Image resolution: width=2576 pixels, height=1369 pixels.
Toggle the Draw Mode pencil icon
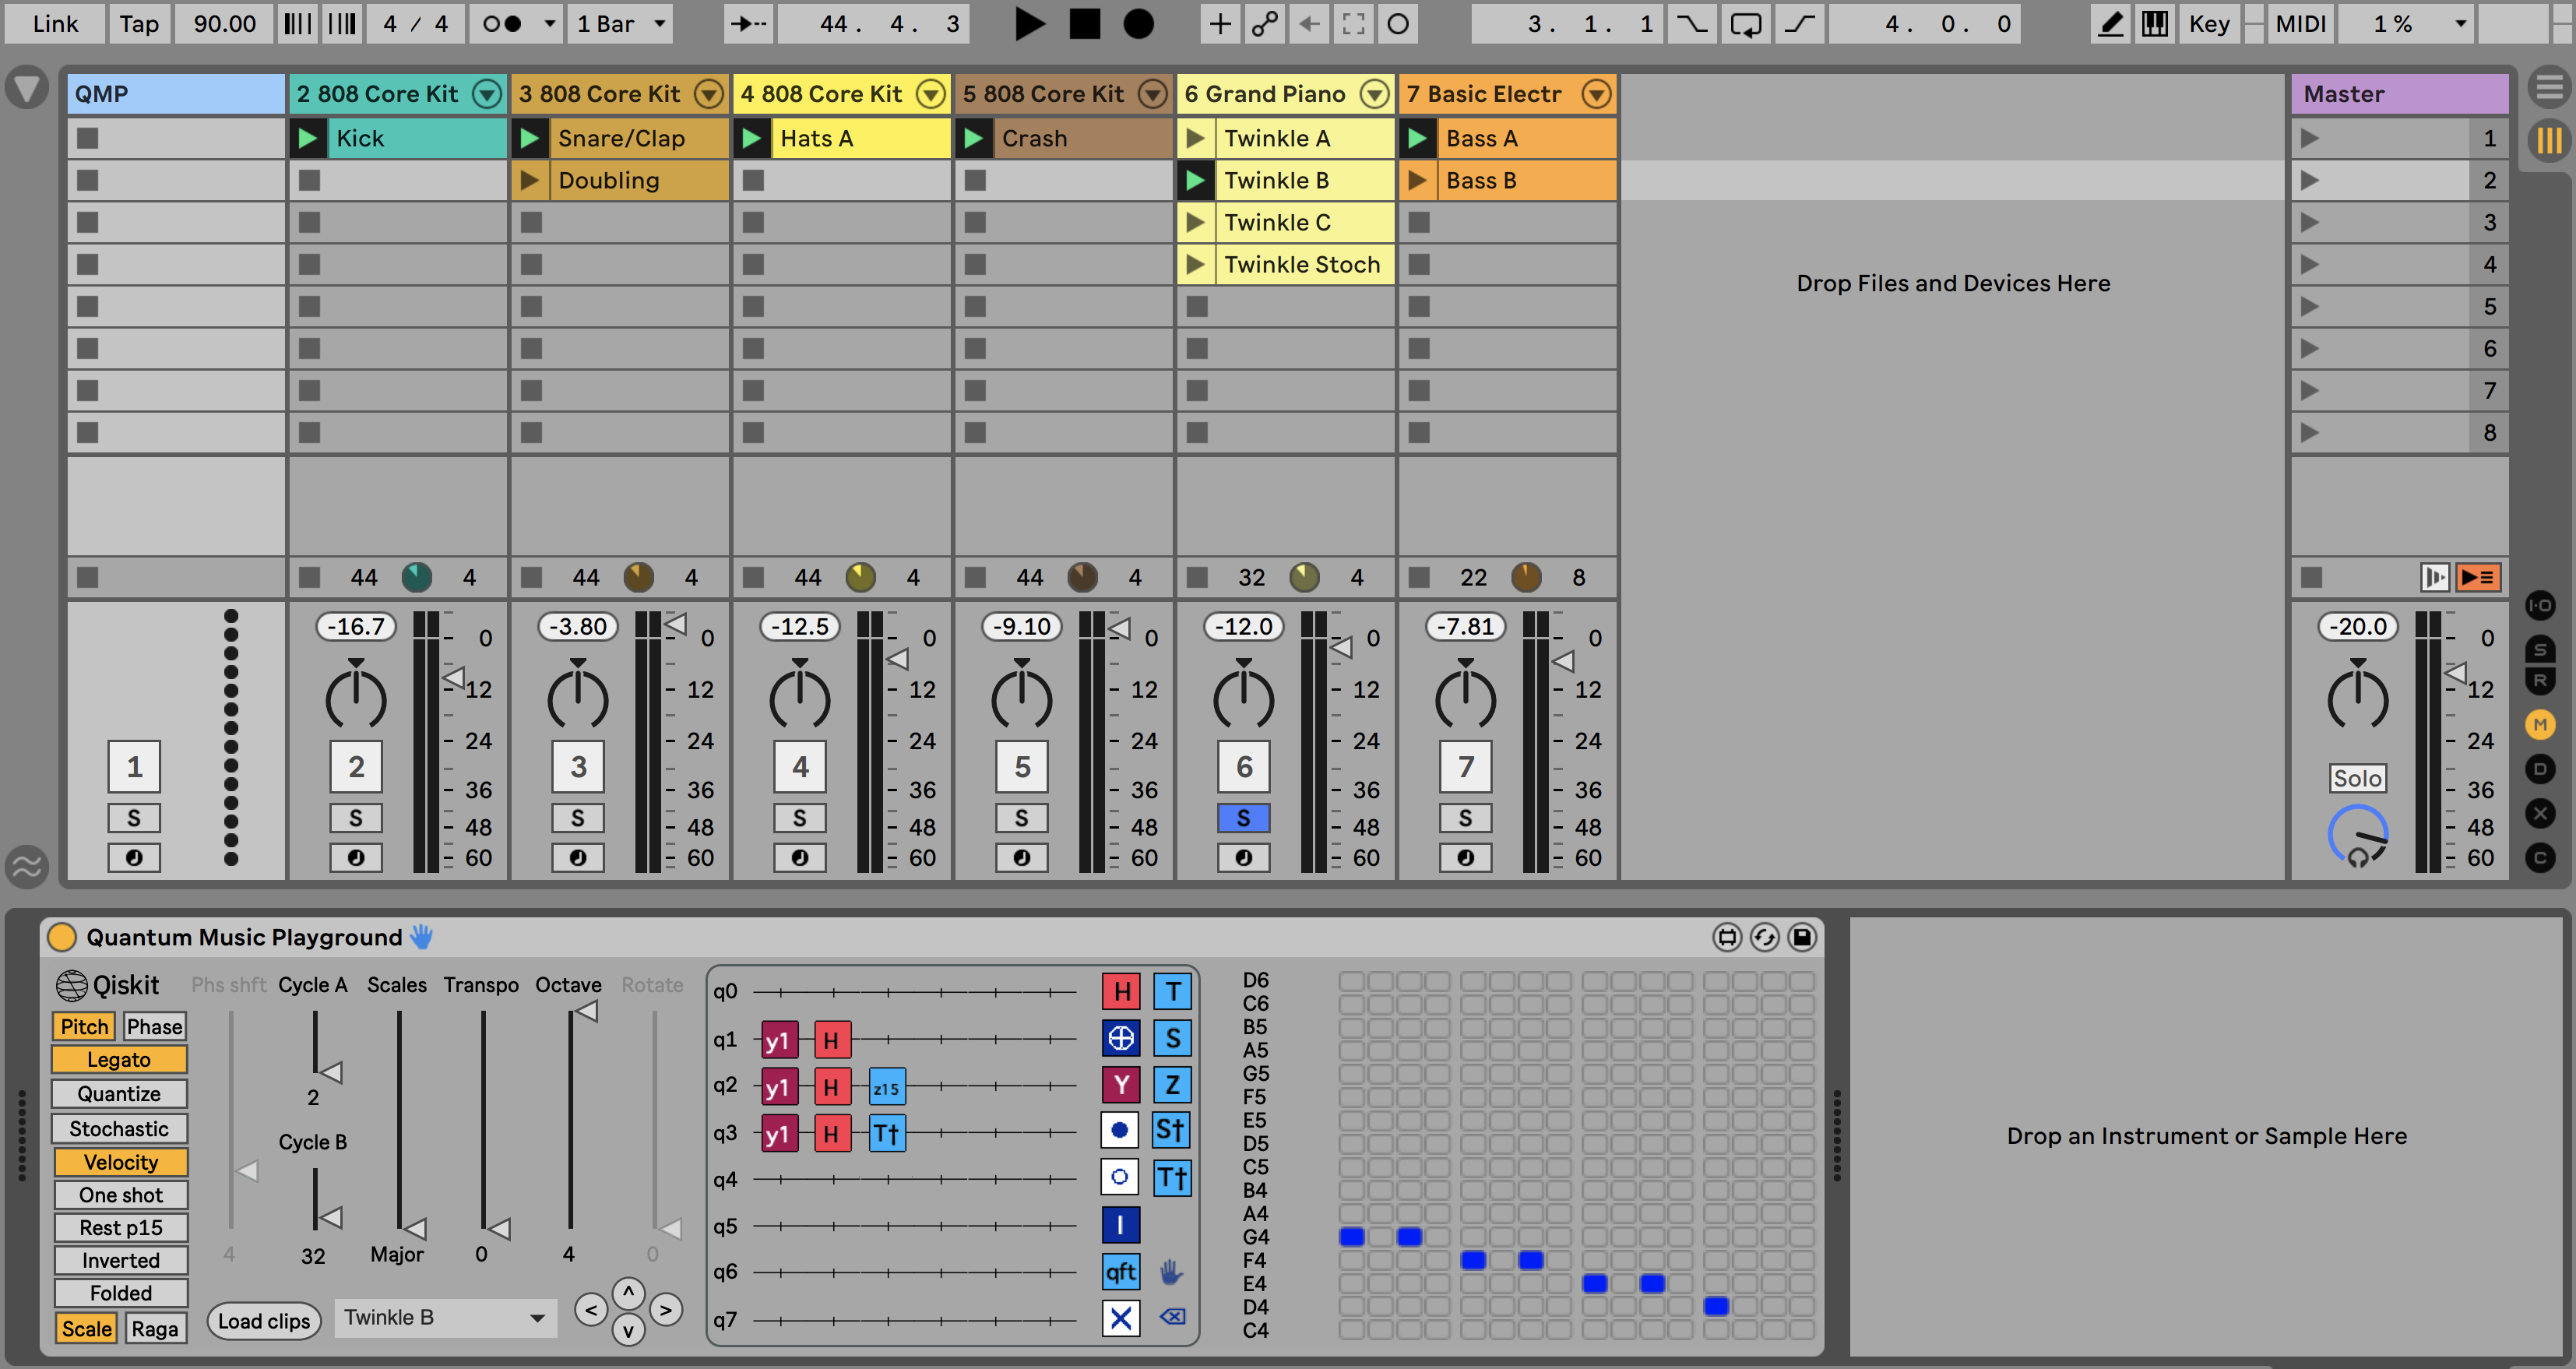pyautogui.click(x=2110, y=24)
